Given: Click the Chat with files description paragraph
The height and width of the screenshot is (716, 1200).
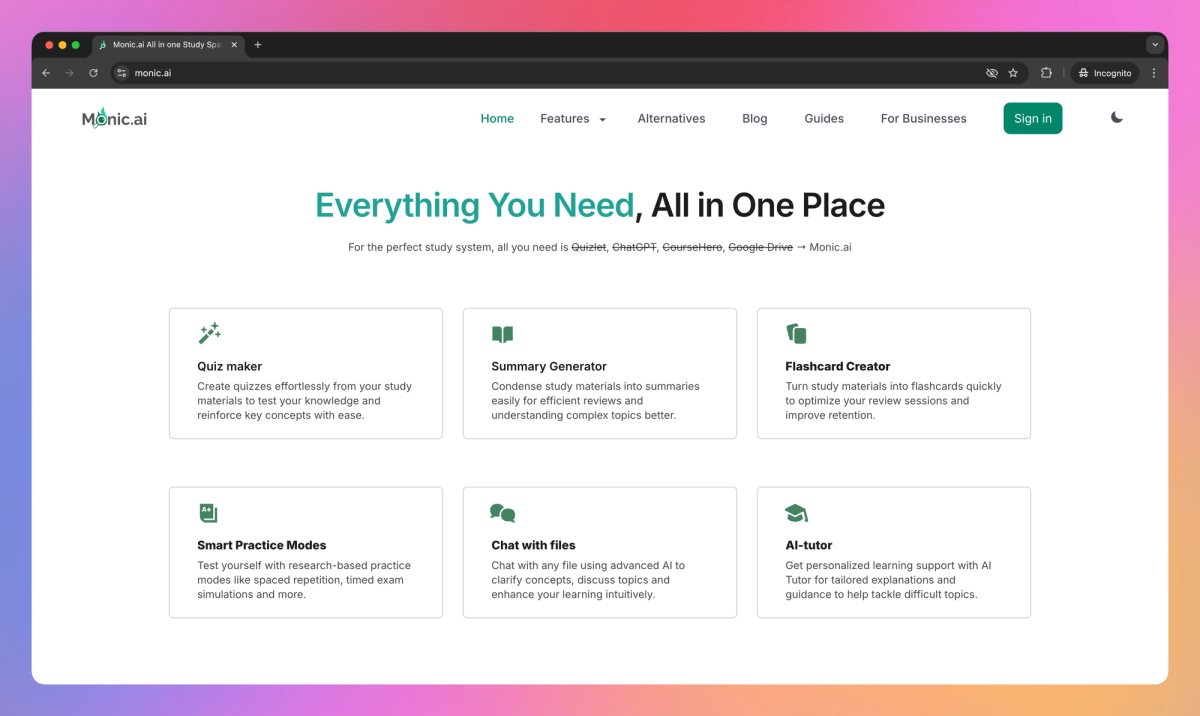Looking at the screenshot, I should click(588, 580).
